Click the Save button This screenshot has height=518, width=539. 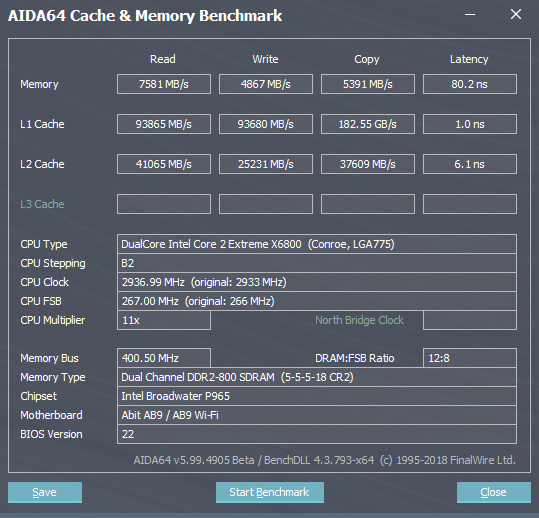click(x=45, y=492)
